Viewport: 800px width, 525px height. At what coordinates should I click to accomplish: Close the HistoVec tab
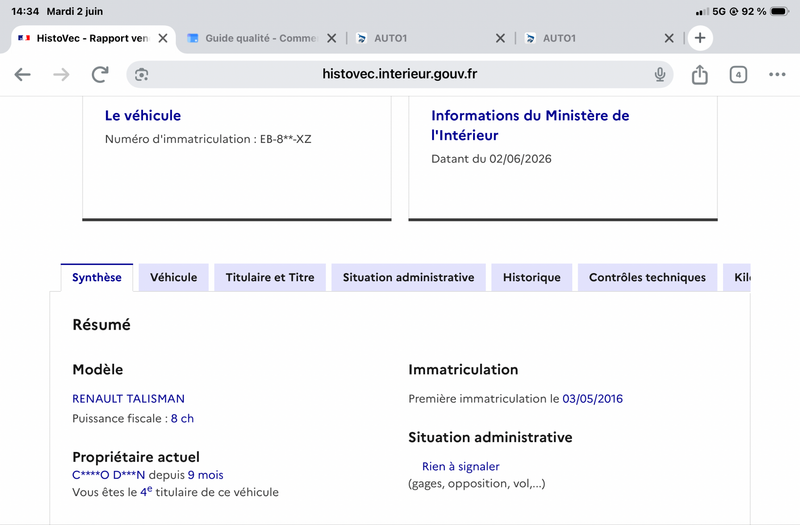[163, 38]
